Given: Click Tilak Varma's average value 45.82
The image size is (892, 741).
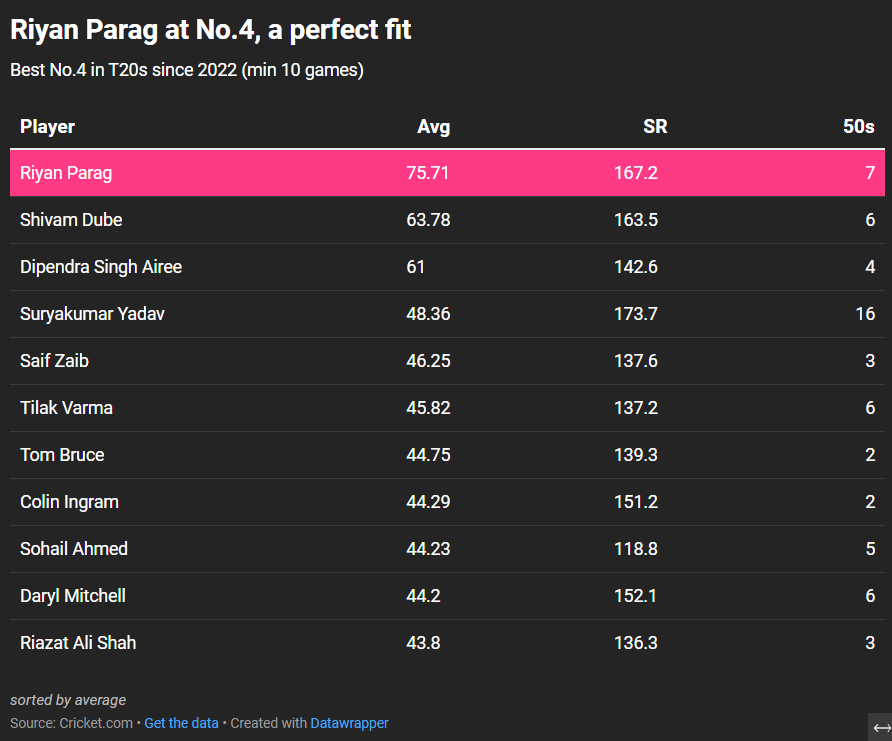Looking at the screenshot, I should [x=428, y=408].
